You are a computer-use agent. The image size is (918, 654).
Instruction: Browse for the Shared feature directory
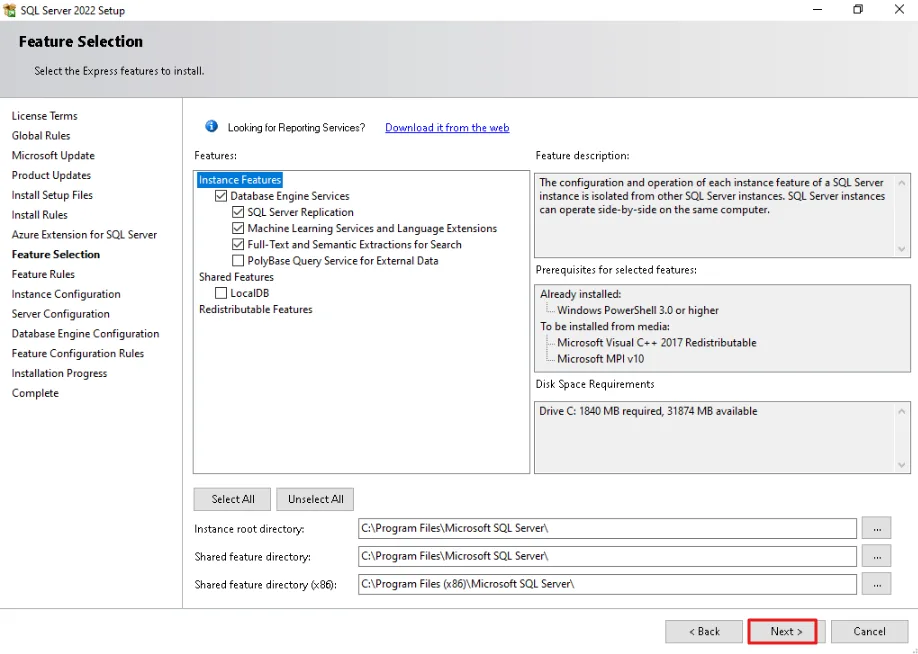click(876, 556)
